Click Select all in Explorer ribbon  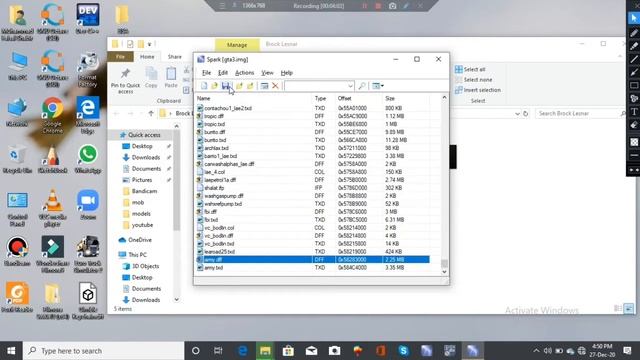[470, 69]
